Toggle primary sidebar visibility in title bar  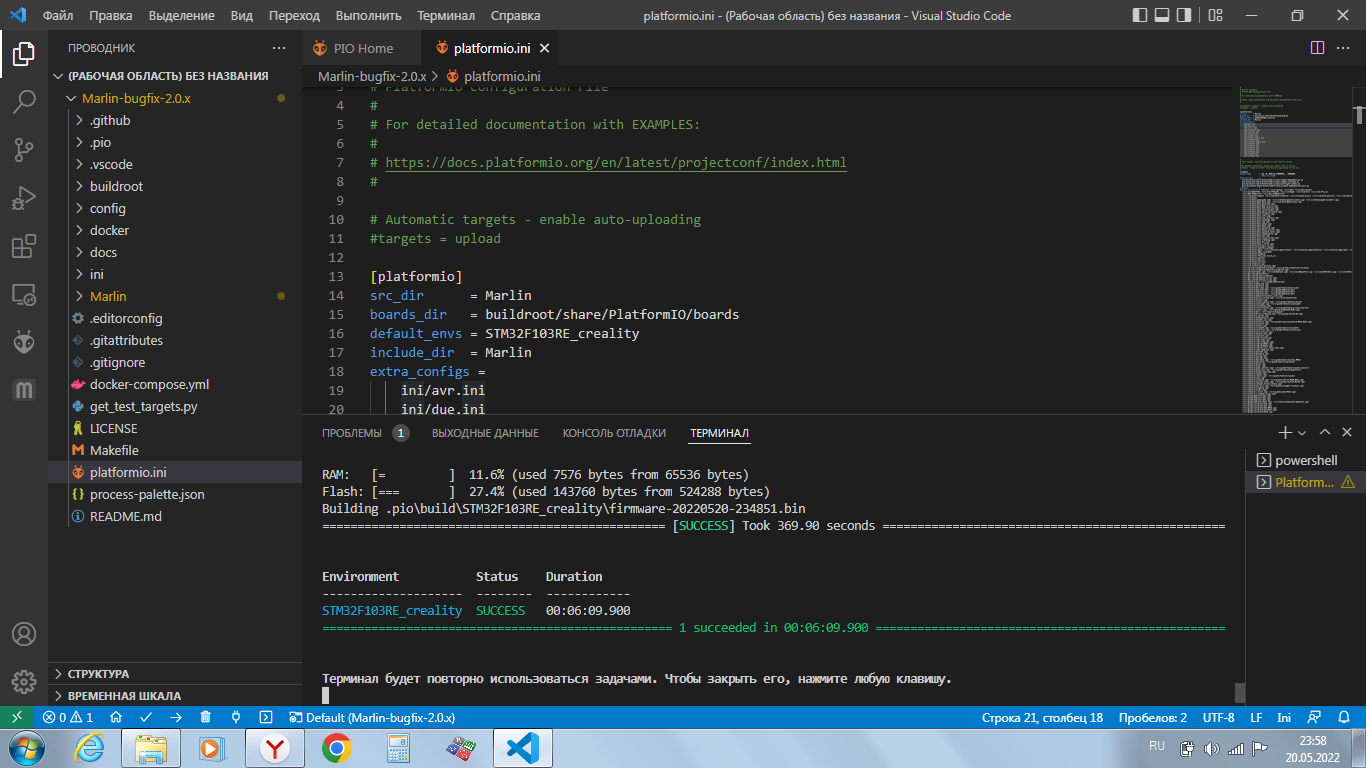(1140, 15)
